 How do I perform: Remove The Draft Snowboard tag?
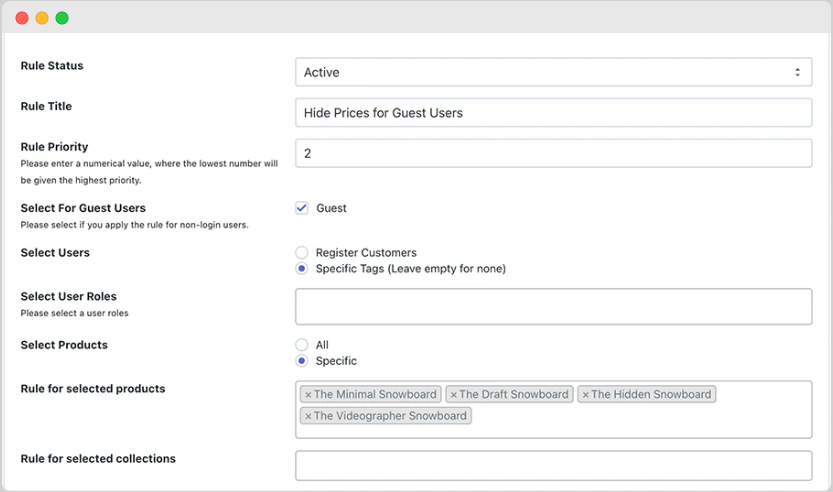coord(453,395)
